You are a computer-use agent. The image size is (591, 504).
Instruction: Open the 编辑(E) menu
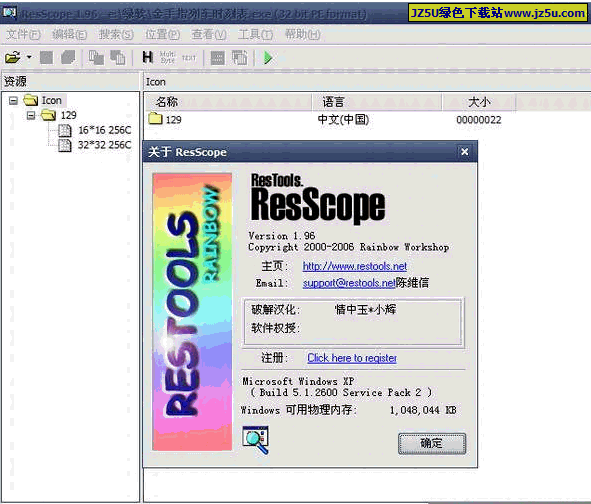tap(69, 35)
